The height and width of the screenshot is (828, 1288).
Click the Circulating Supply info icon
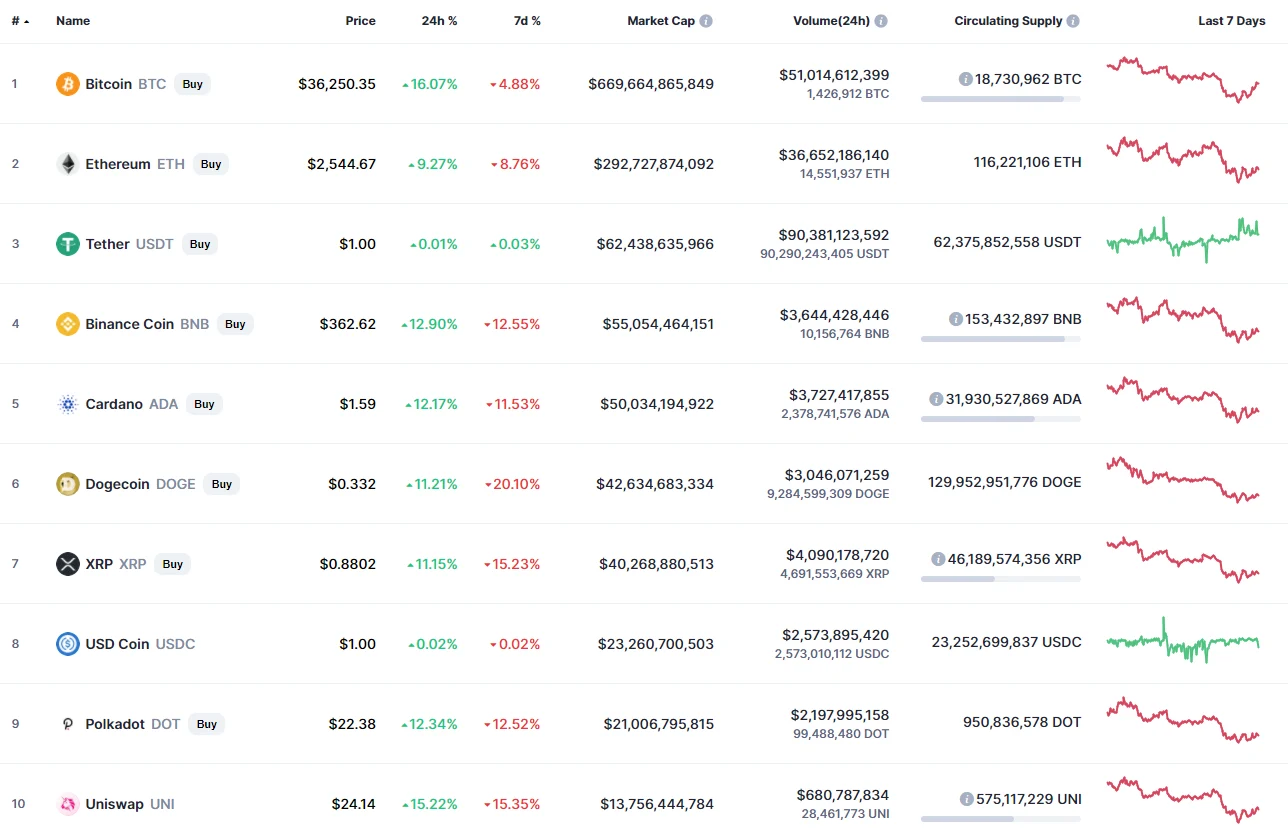click(1073, 21)
